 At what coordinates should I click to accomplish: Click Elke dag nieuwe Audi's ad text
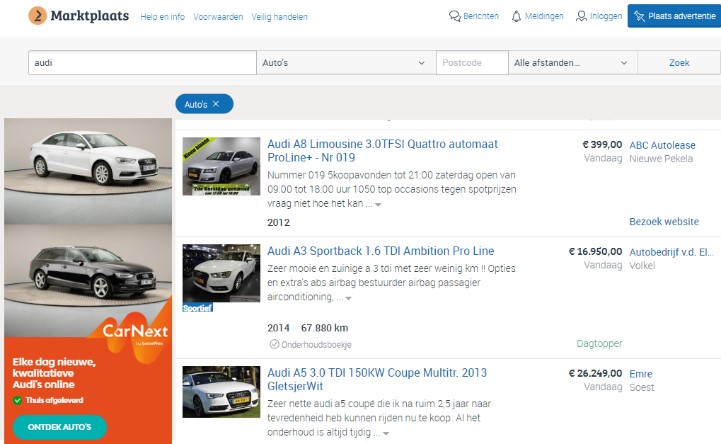54,373
